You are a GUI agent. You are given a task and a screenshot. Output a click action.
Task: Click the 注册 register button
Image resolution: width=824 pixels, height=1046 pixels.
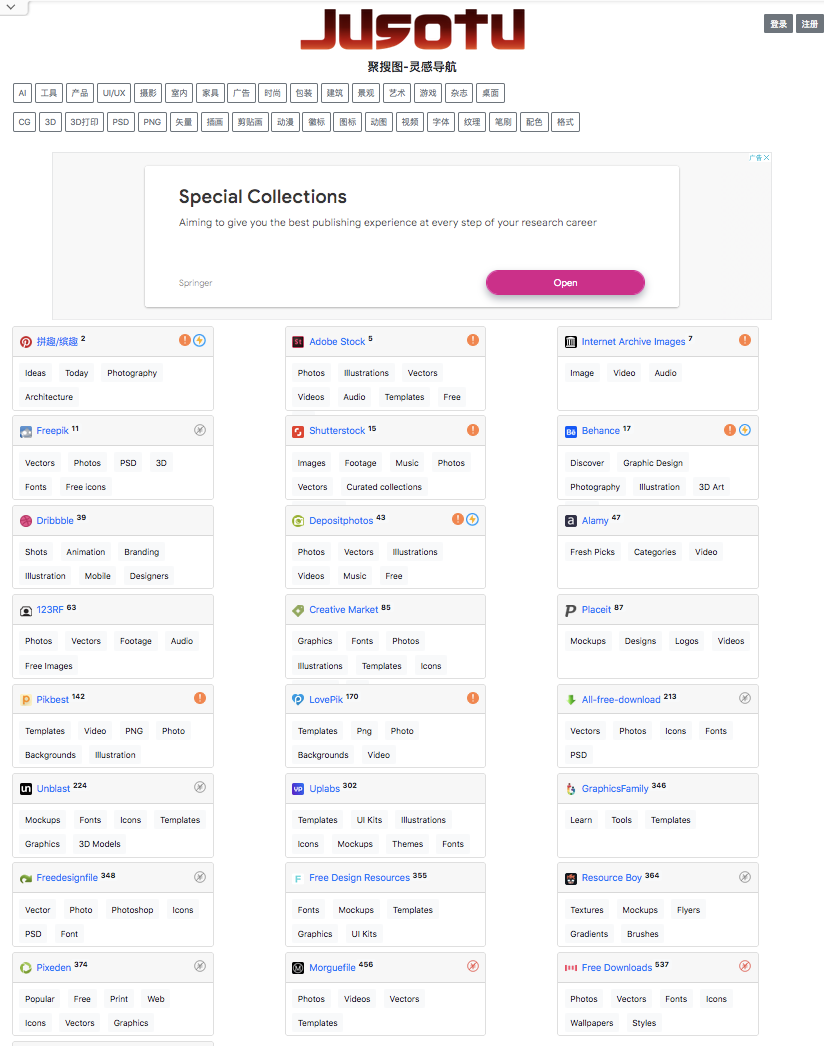(x=809, y=24)
